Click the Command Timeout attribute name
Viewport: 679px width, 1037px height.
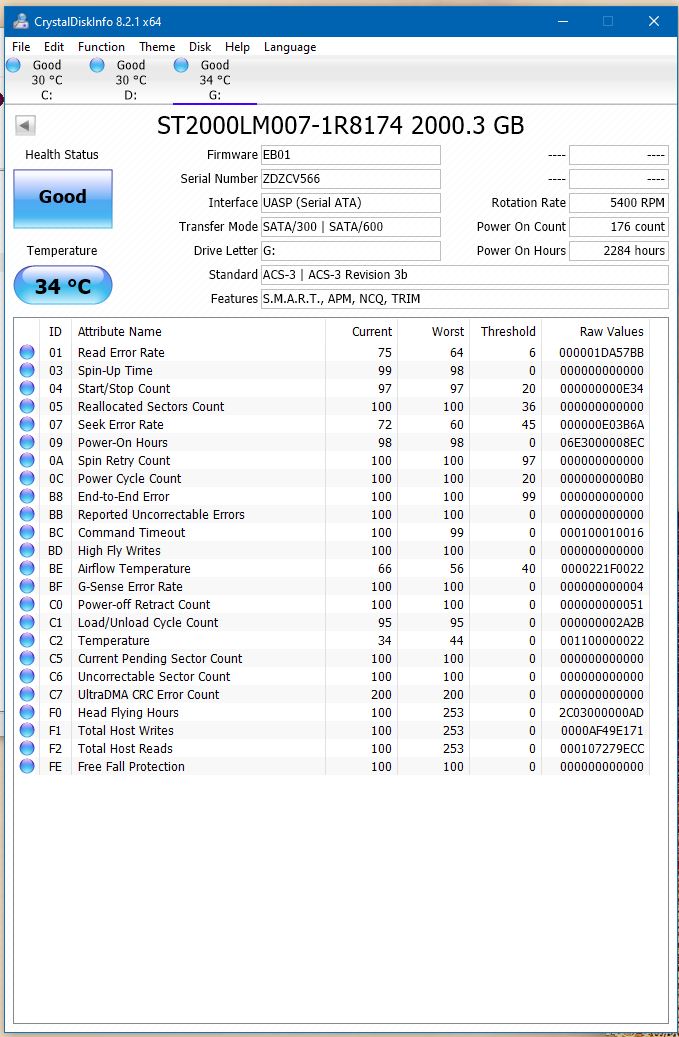click(x=132, y=532)
